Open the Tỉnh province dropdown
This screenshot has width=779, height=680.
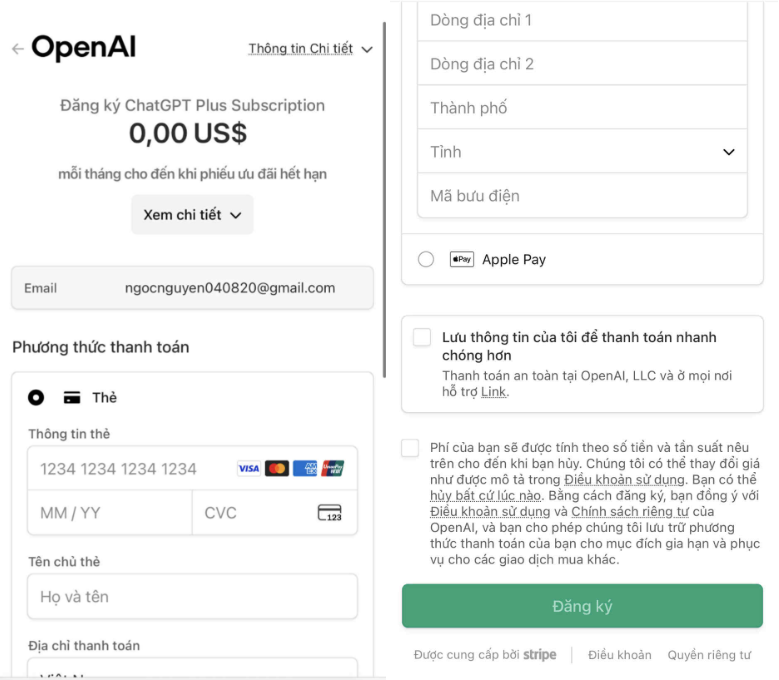582,151
